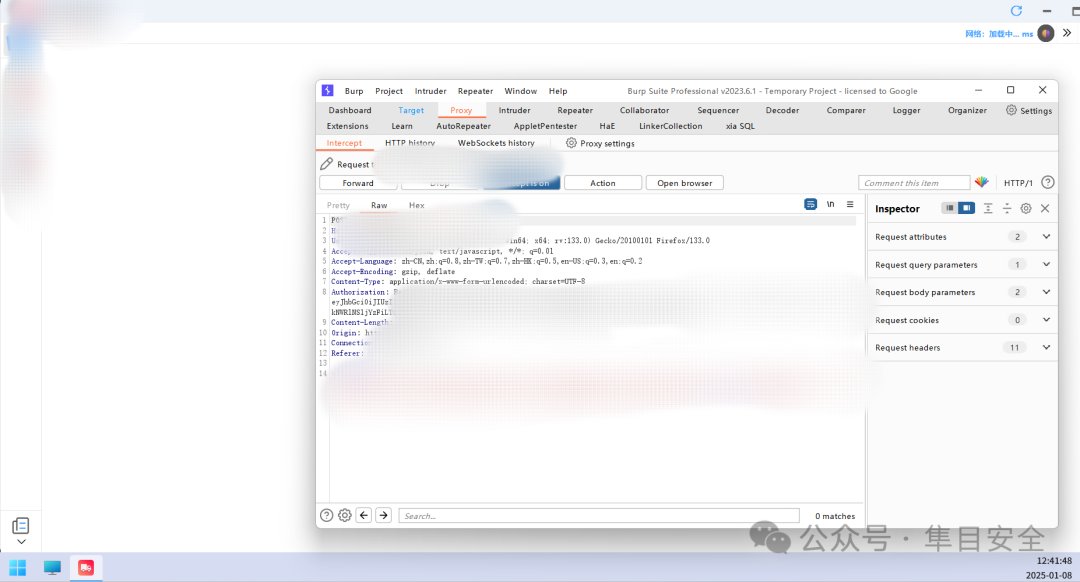Expand all Inspector sections
This screenshot has width=1080, height=582.
[x=988, y=208]
